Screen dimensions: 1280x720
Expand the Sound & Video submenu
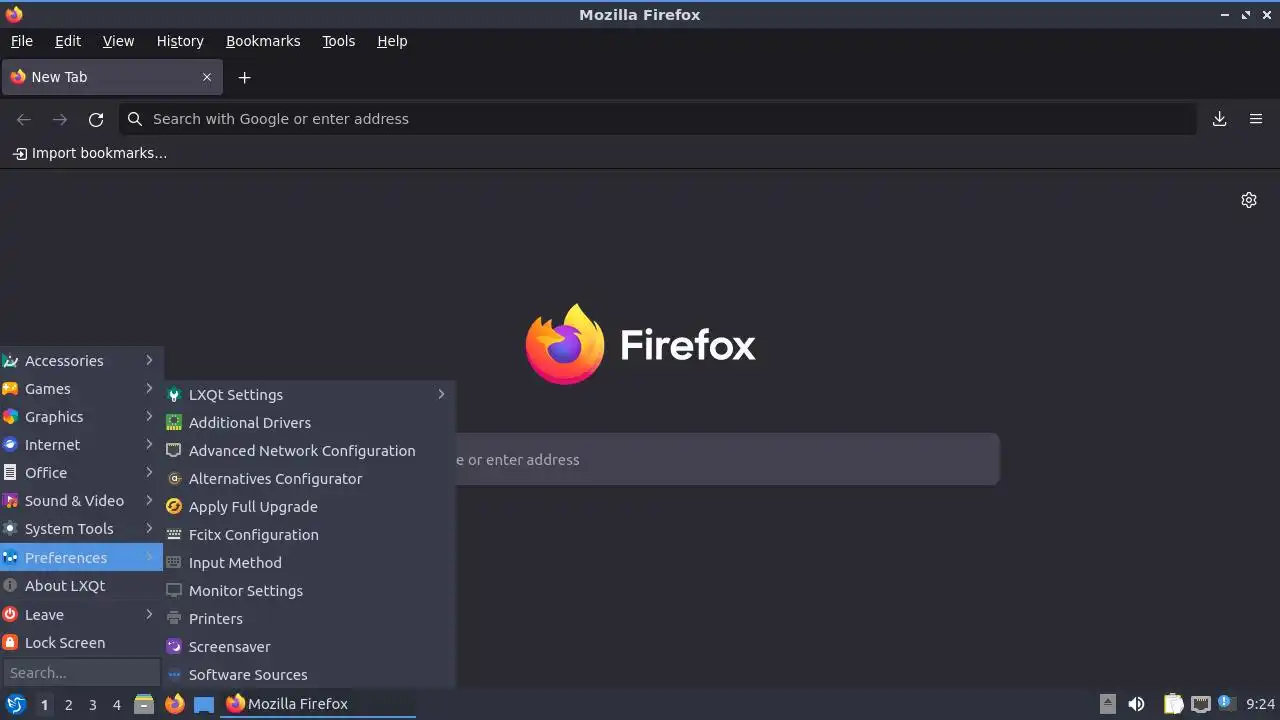click(x=82, y=501)
